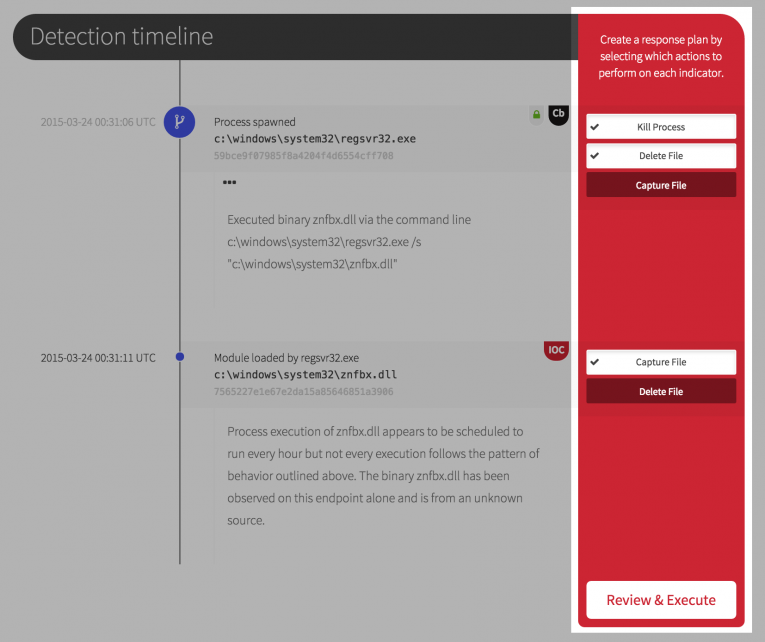
Task: Uncheck Delete File for regsvr32.exe
Action: (x=661, y=156)
